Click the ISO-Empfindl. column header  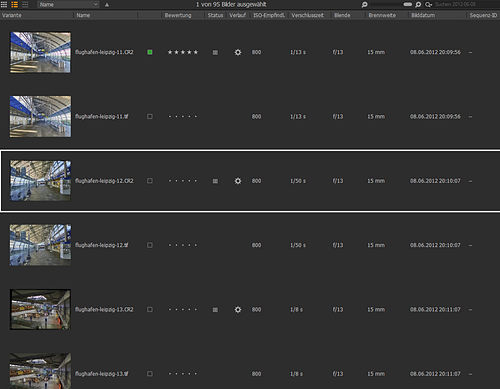(x=269, y=15)
